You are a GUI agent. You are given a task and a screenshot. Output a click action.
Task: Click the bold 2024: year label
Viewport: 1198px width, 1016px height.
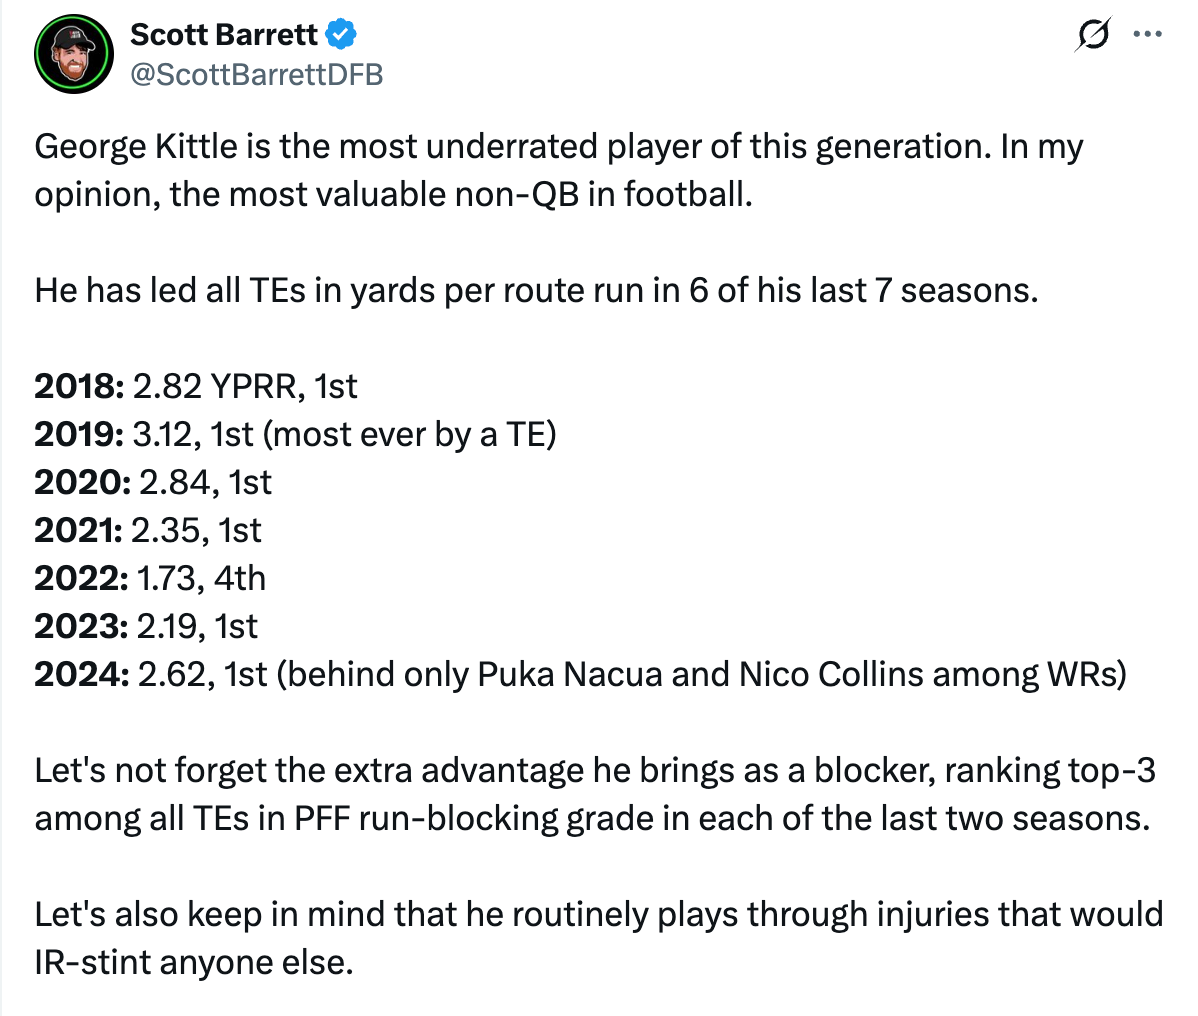click(82, 674)
